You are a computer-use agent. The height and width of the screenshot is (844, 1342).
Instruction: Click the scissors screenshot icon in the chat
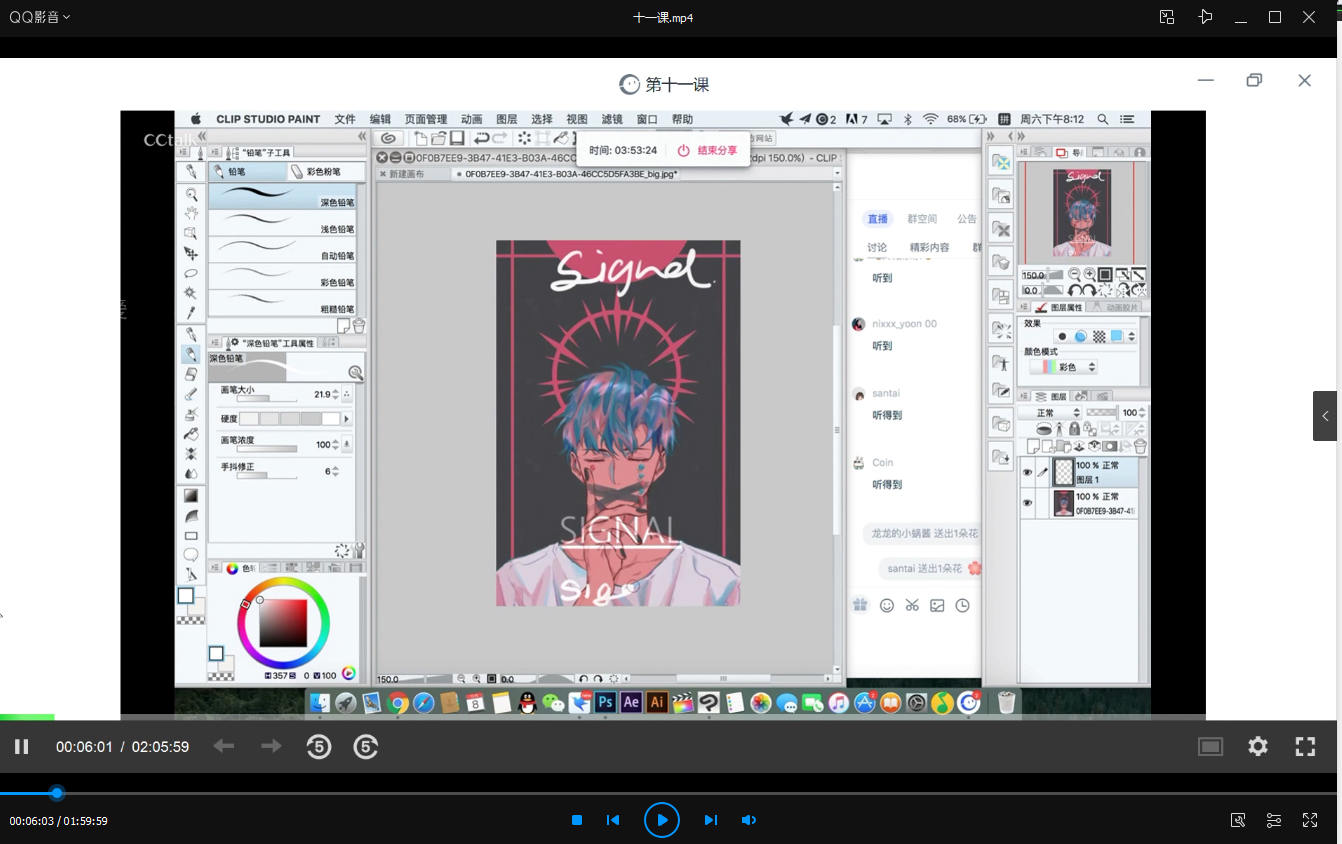click(x=912, y=605)
